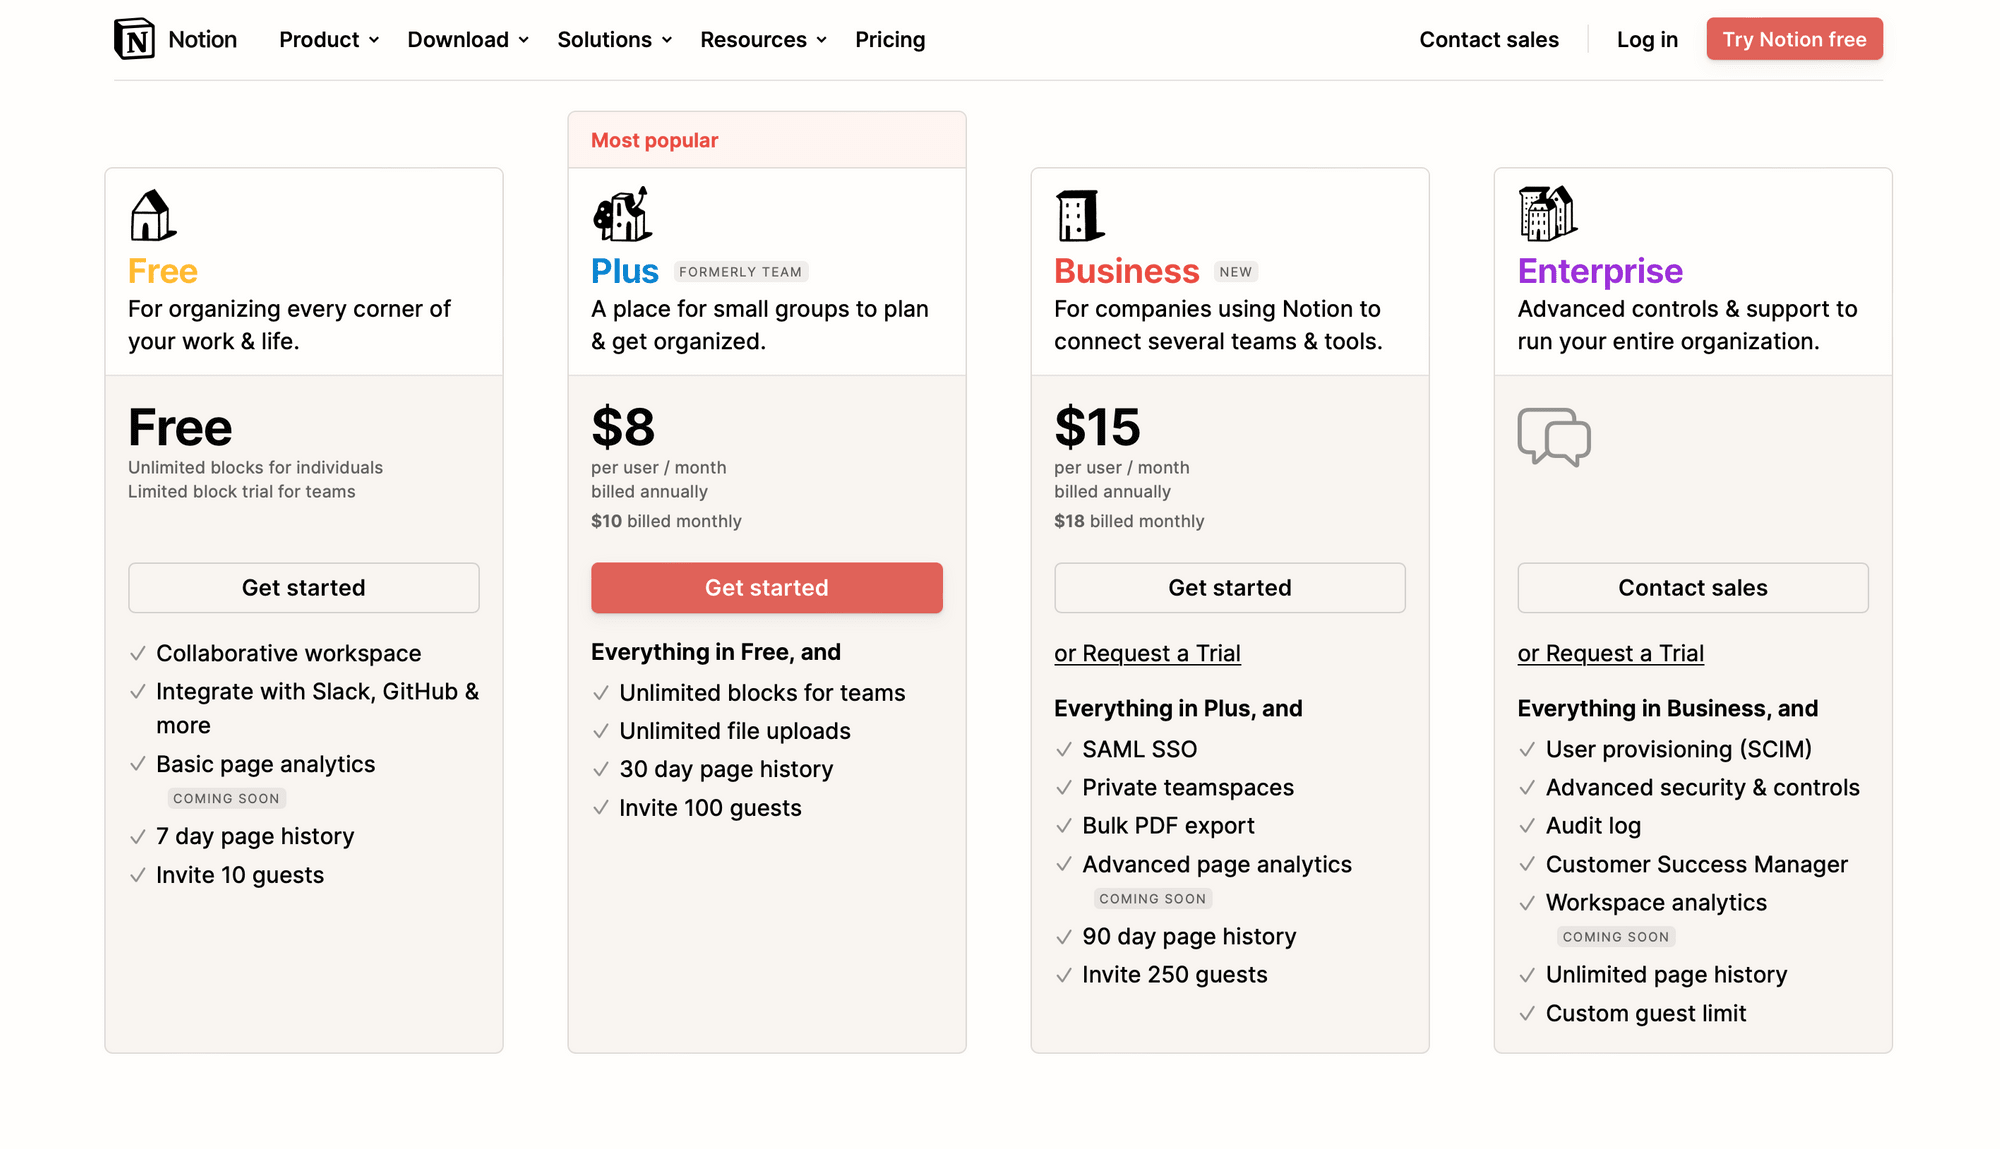2000x1149 pixels.
Task: Go to the Pricing page
Action: (x=890, y=40)
